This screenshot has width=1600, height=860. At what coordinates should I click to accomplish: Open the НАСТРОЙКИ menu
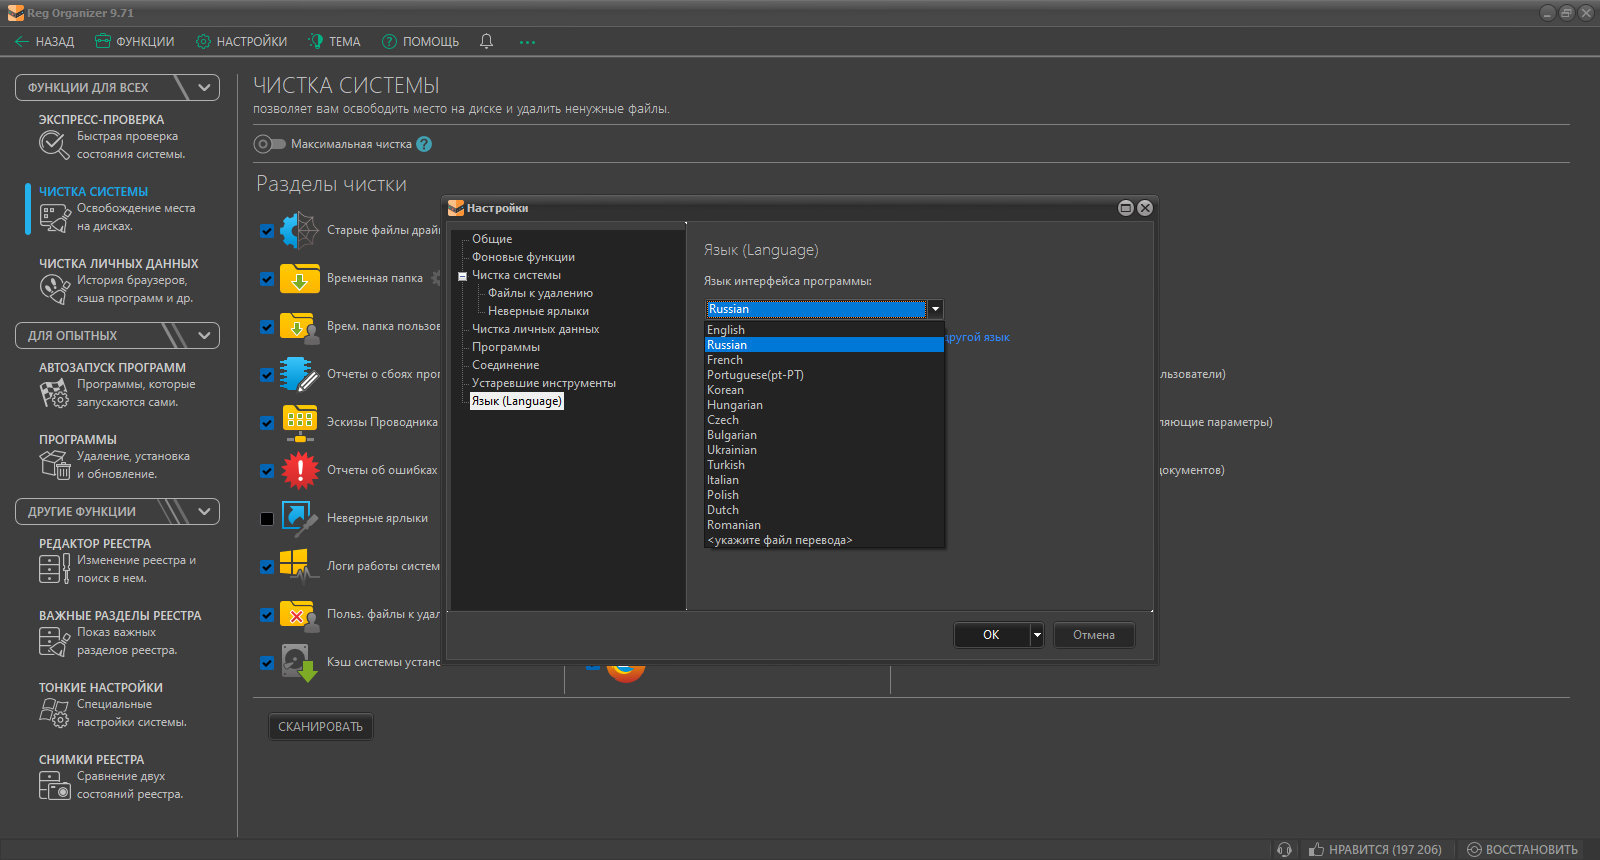(241, 41)
